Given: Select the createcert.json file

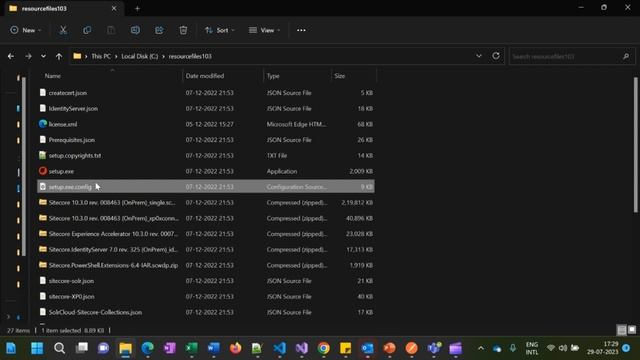Looking at the screenshot, I should point(206,93).
